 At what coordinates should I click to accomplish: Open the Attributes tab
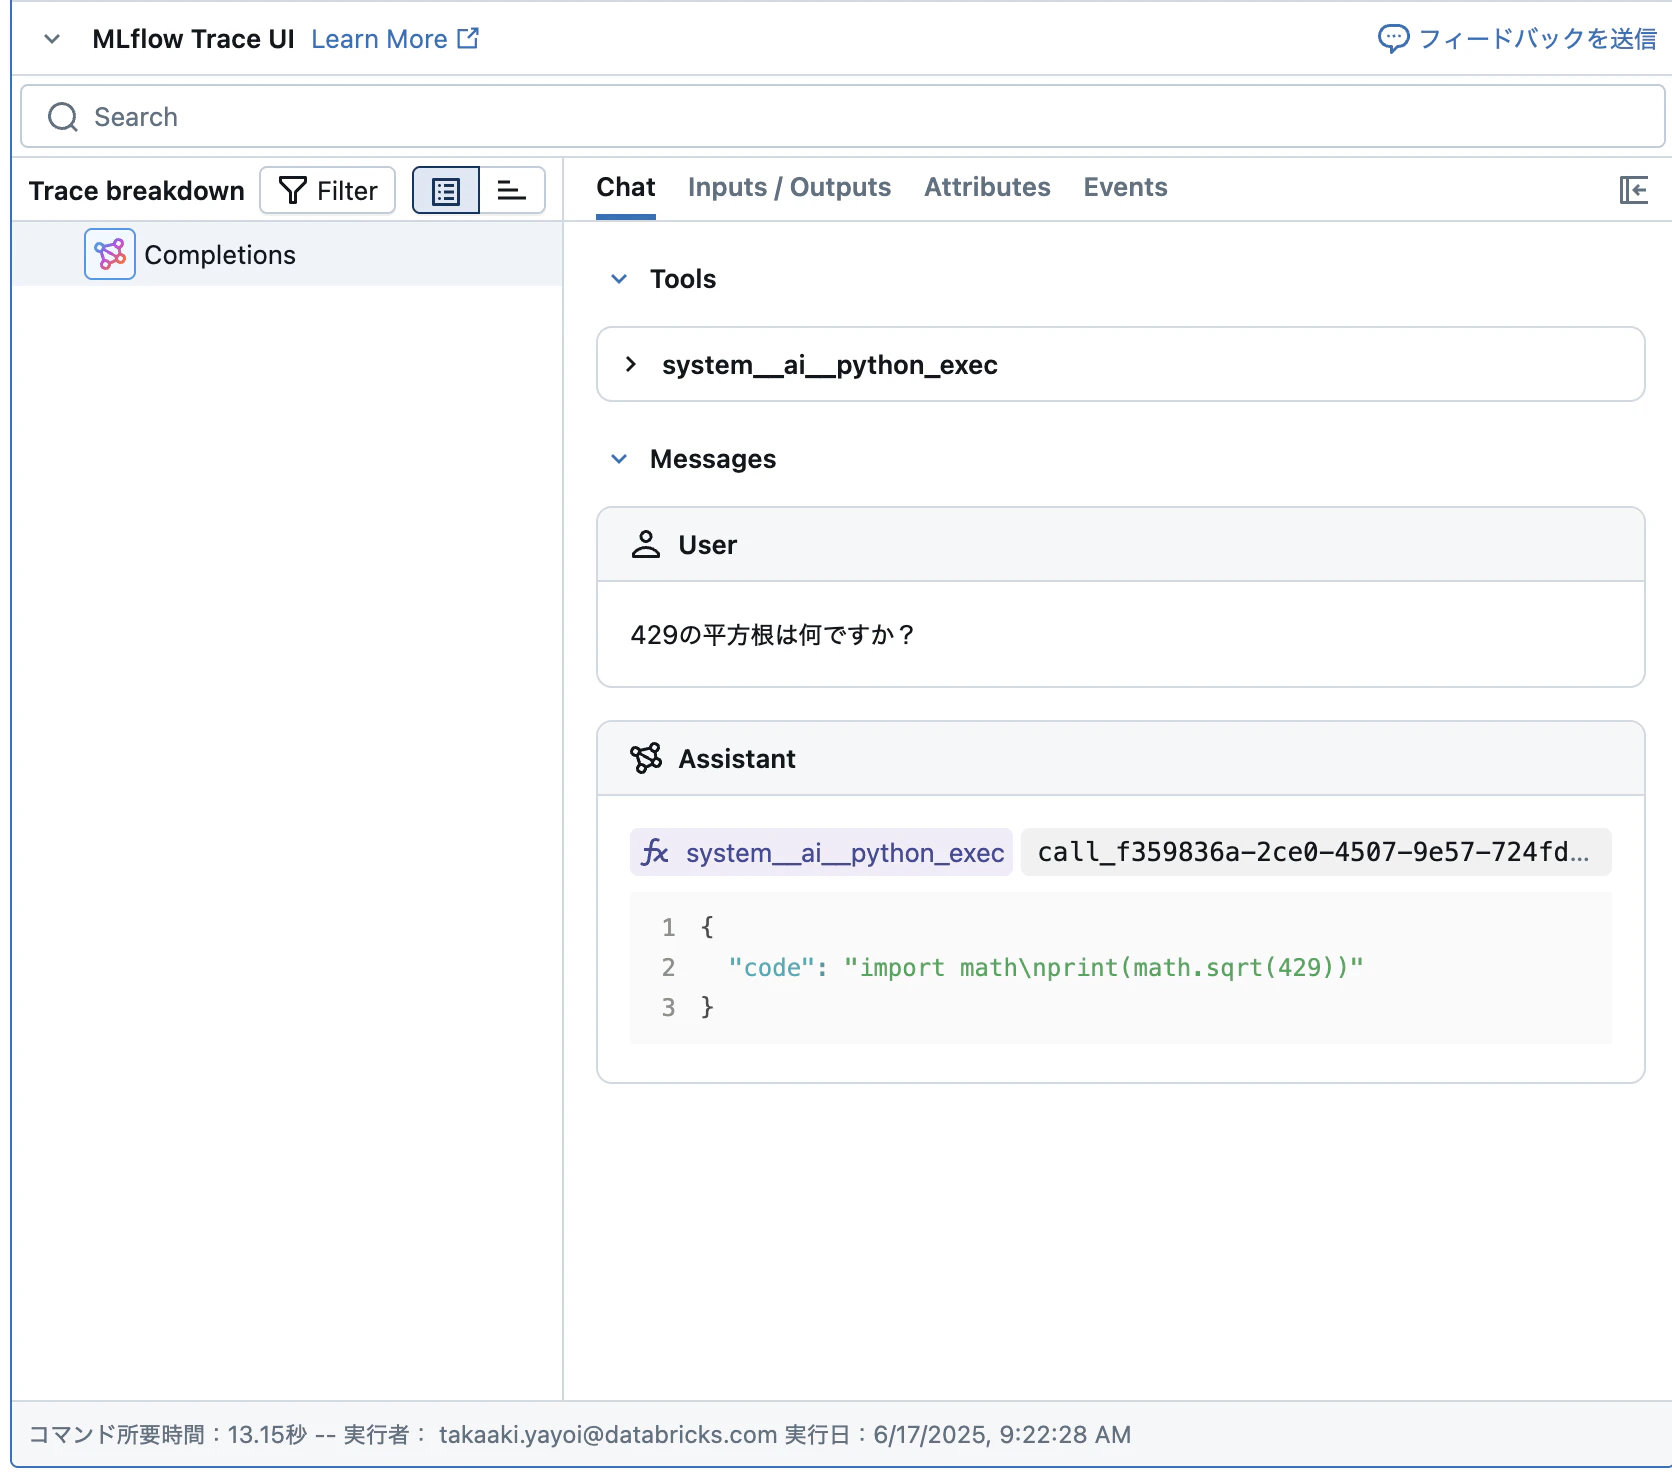point(987,188)
